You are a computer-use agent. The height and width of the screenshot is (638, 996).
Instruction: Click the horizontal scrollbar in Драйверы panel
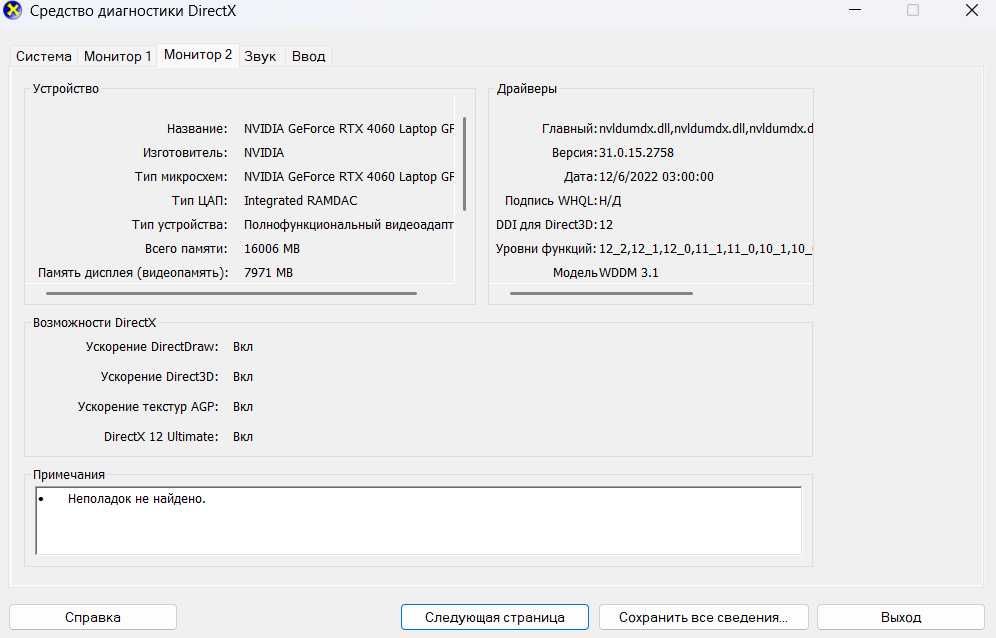(x=601, y=294)
